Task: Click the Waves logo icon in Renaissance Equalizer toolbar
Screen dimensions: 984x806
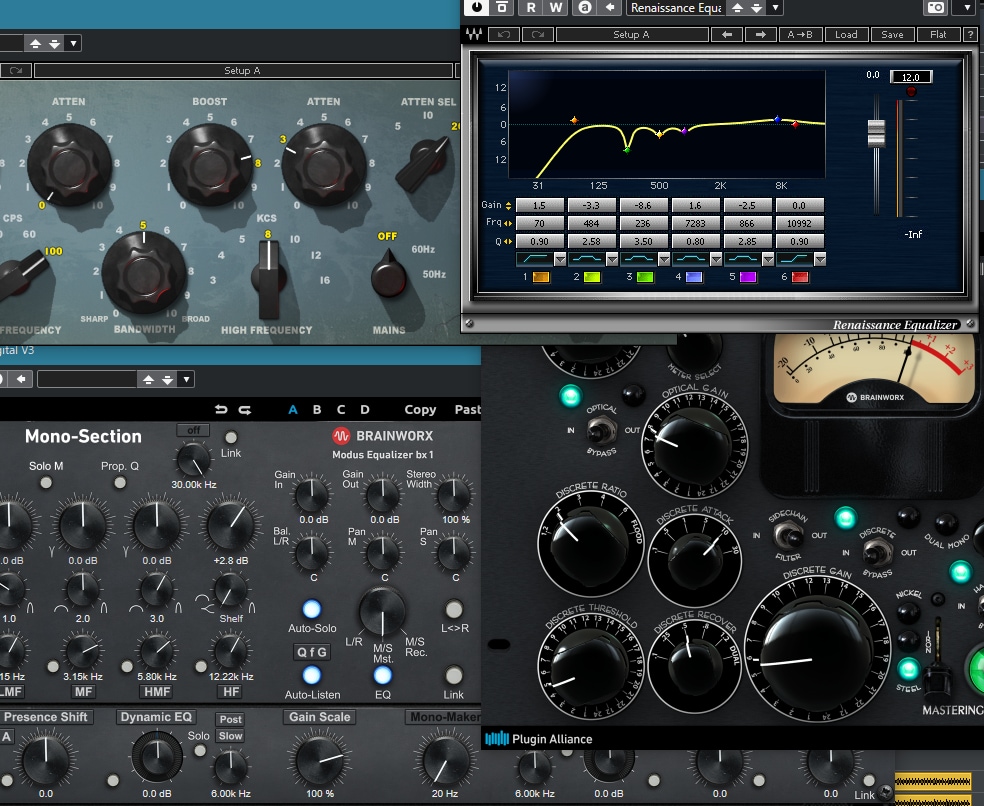Action: 474,35
